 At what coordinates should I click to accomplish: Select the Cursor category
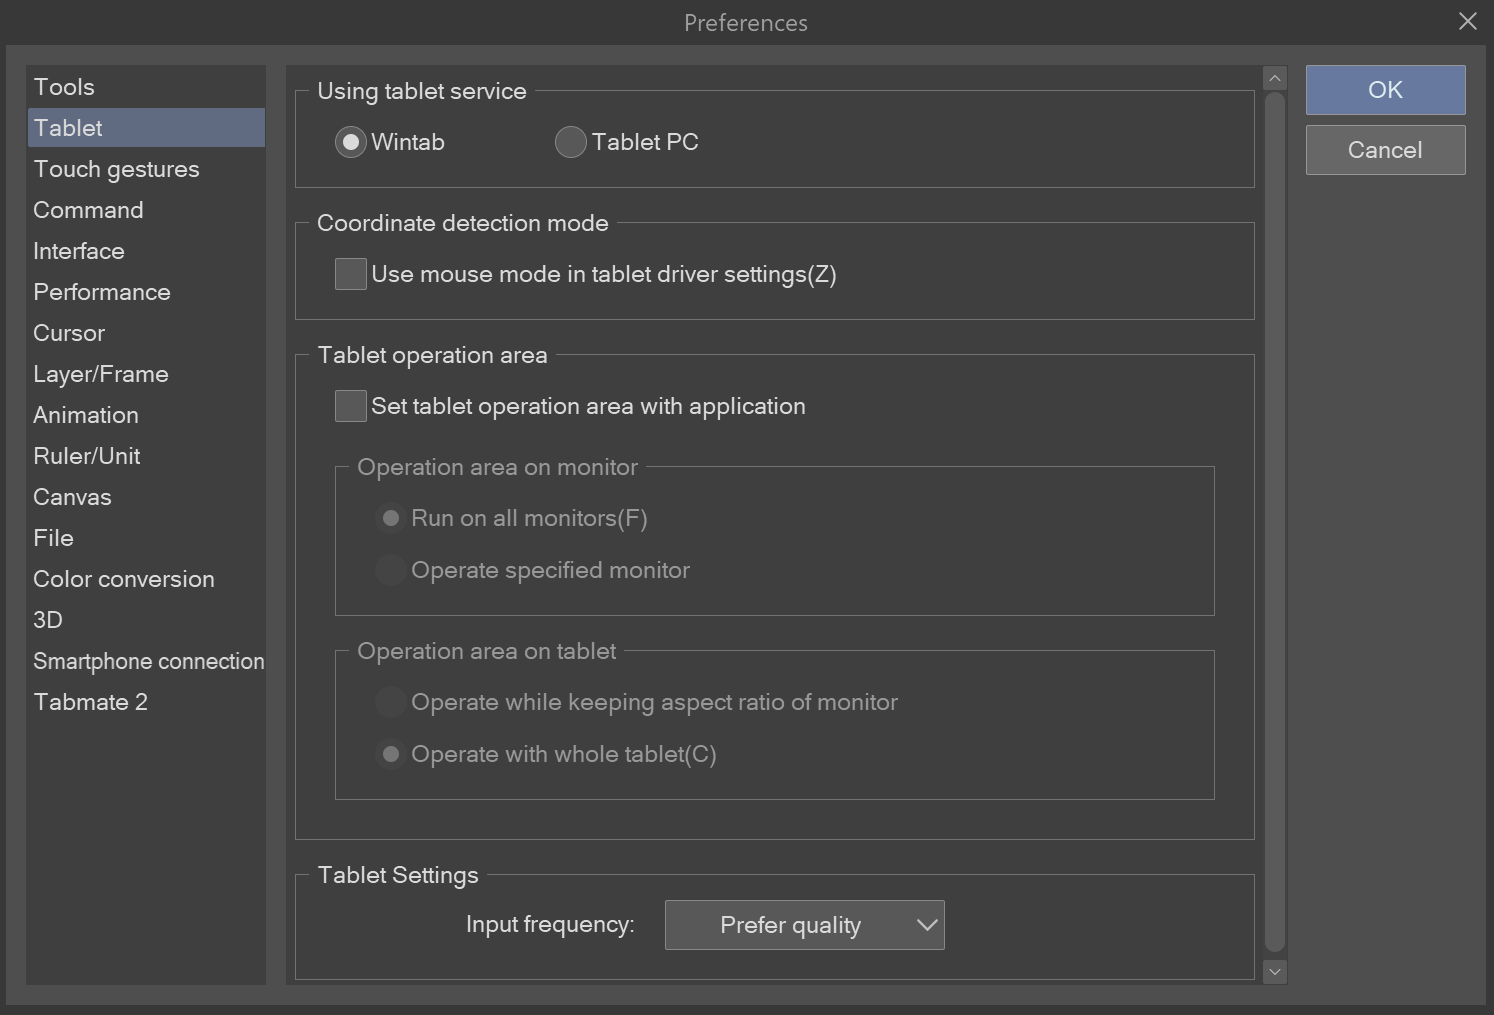[146, 333]
